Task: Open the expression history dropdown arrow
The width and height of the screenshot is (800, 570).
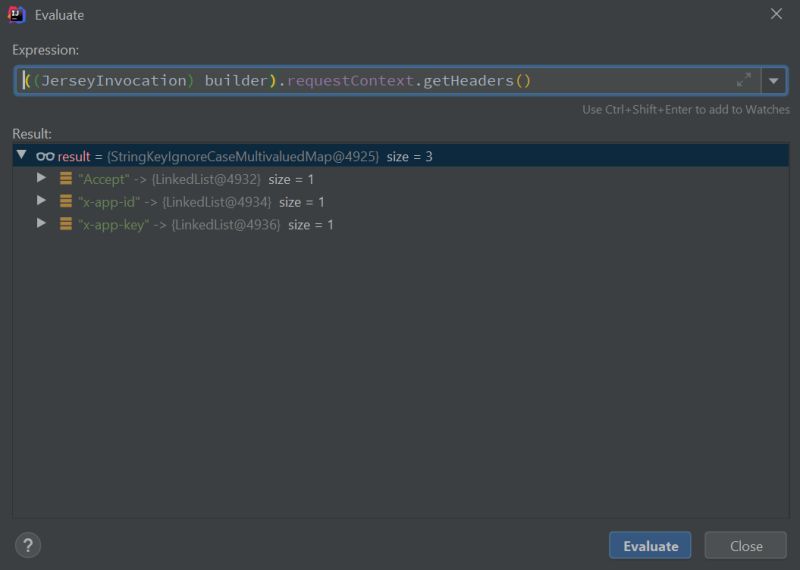Action: (773, 81)
